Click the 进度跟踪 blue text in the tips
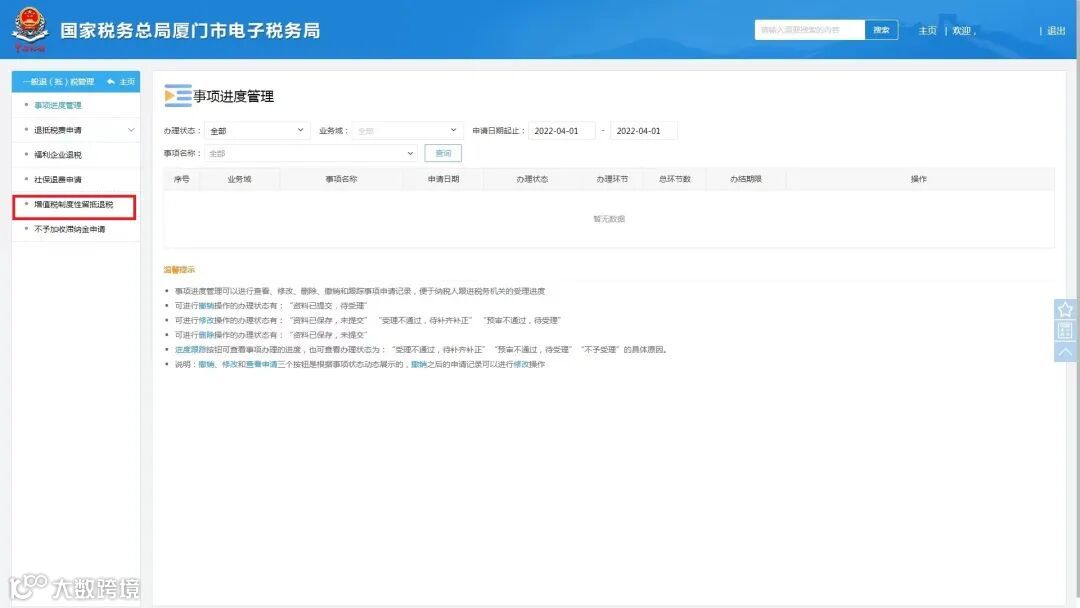The image size is (1080, 608). click(x=190, y=350)
